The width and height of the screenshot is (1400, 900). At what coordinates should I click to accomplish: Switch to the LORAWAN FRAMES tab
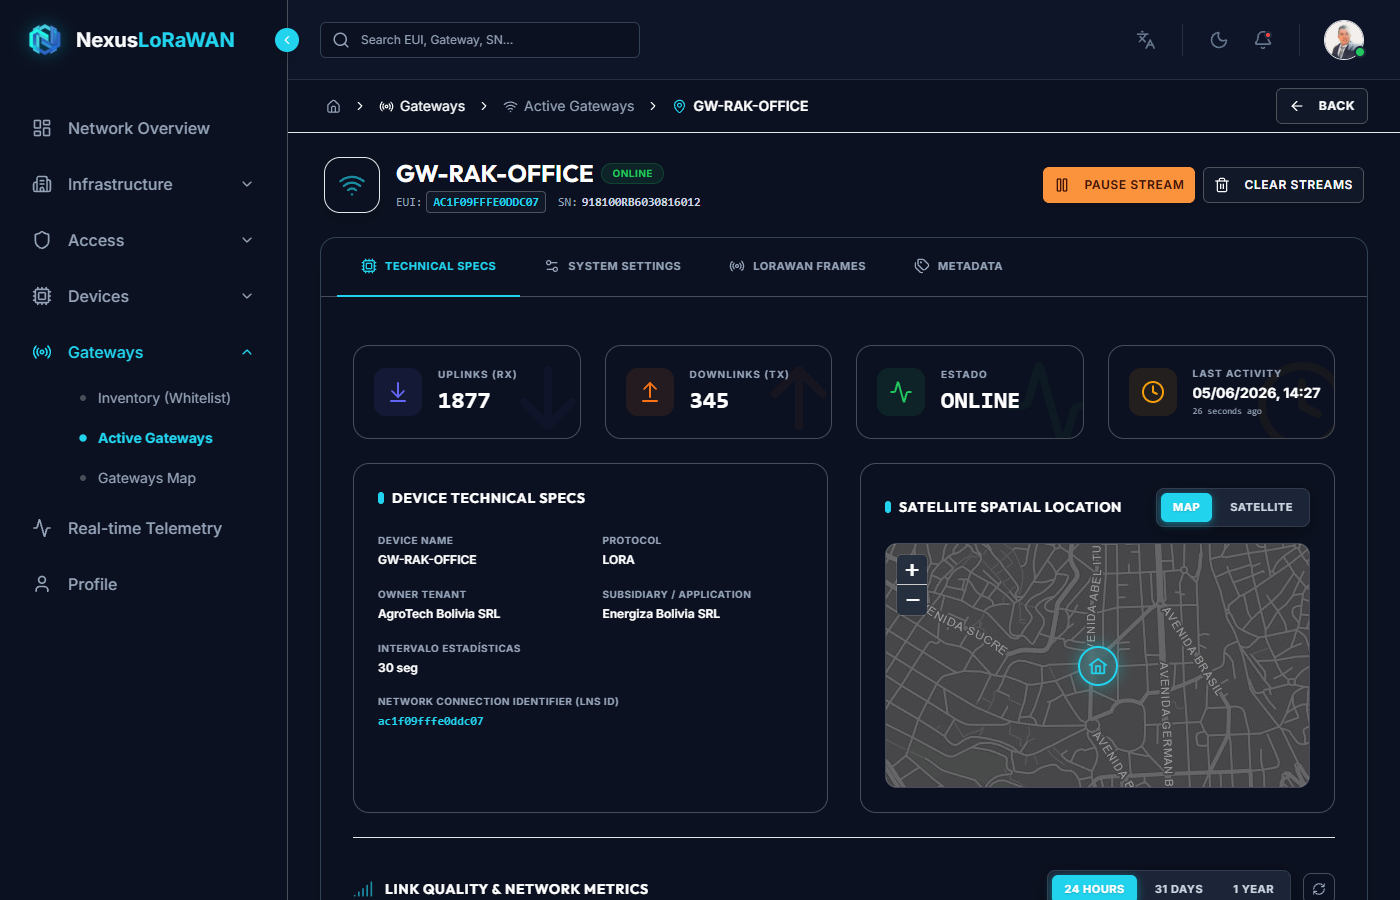tap(797, 266)
